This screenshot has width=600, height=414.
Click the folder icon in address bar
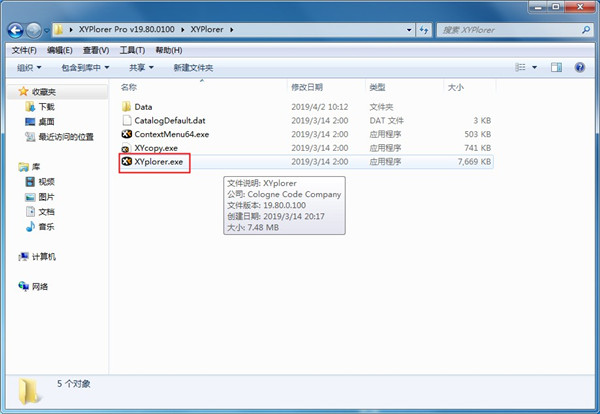pyautogui.click(x=59, y=30)
